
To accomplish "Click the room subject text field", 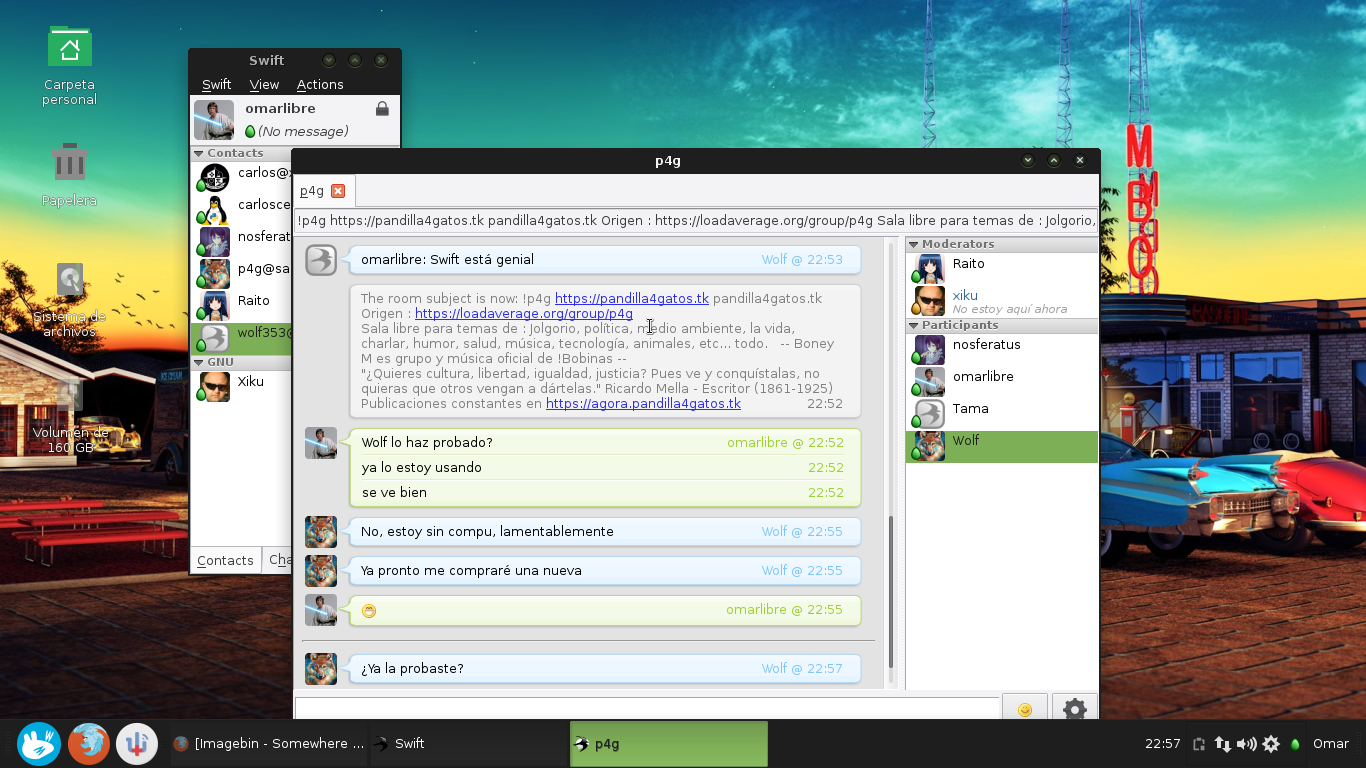I will click(x=696, y=220).
